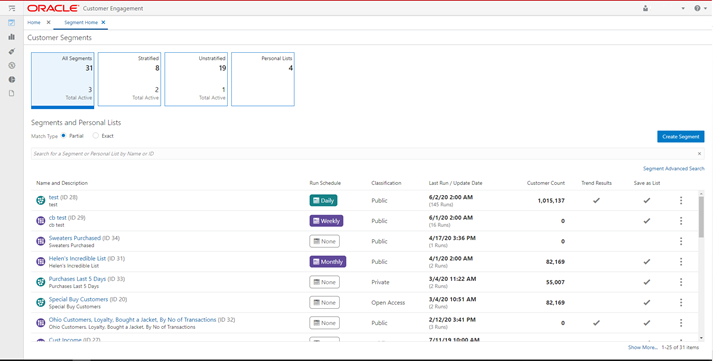713x363 pixels.
Task: Clear the search field with the X
Action: coord(699,154)
